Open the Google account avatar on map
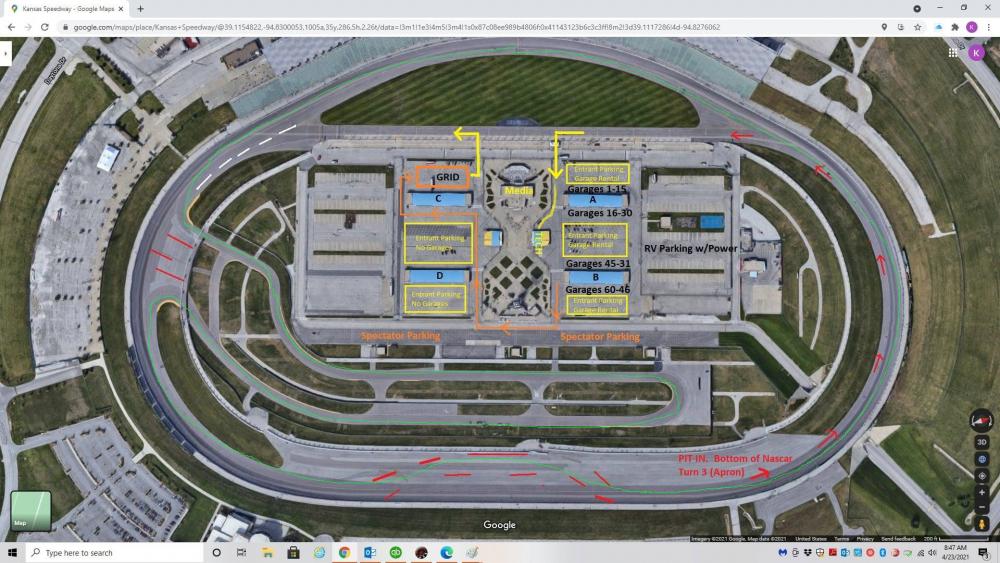Image resolution: width=1000 pixels, height=563 pixels. pos(976,53)
